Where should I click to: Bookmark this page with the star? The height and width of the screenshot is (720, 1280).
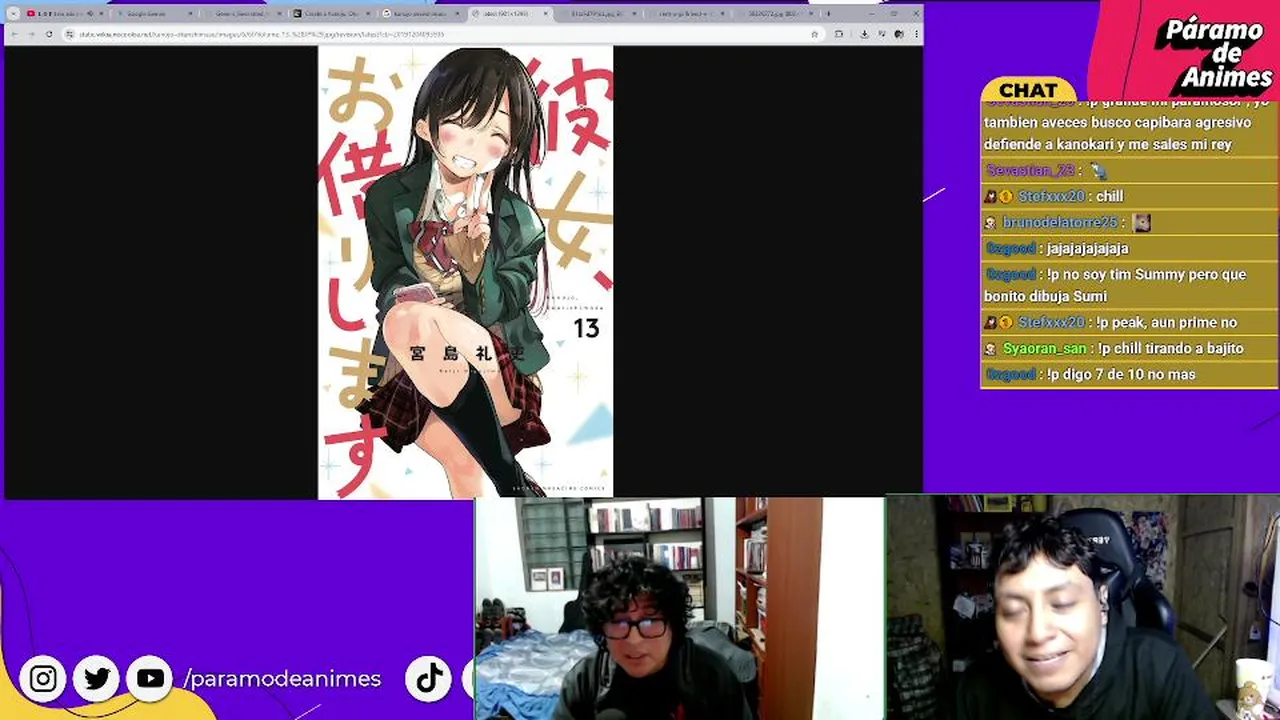click(814, 34)
